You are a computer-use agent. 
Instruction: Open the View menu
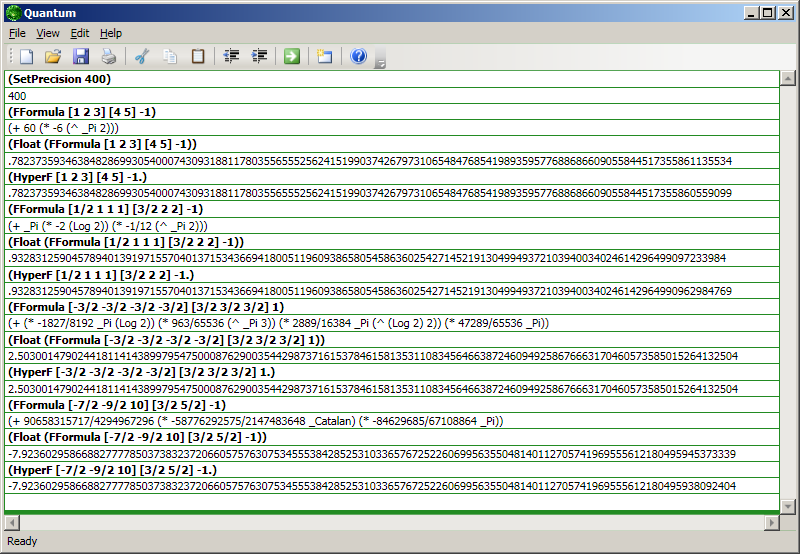[48, 33]
